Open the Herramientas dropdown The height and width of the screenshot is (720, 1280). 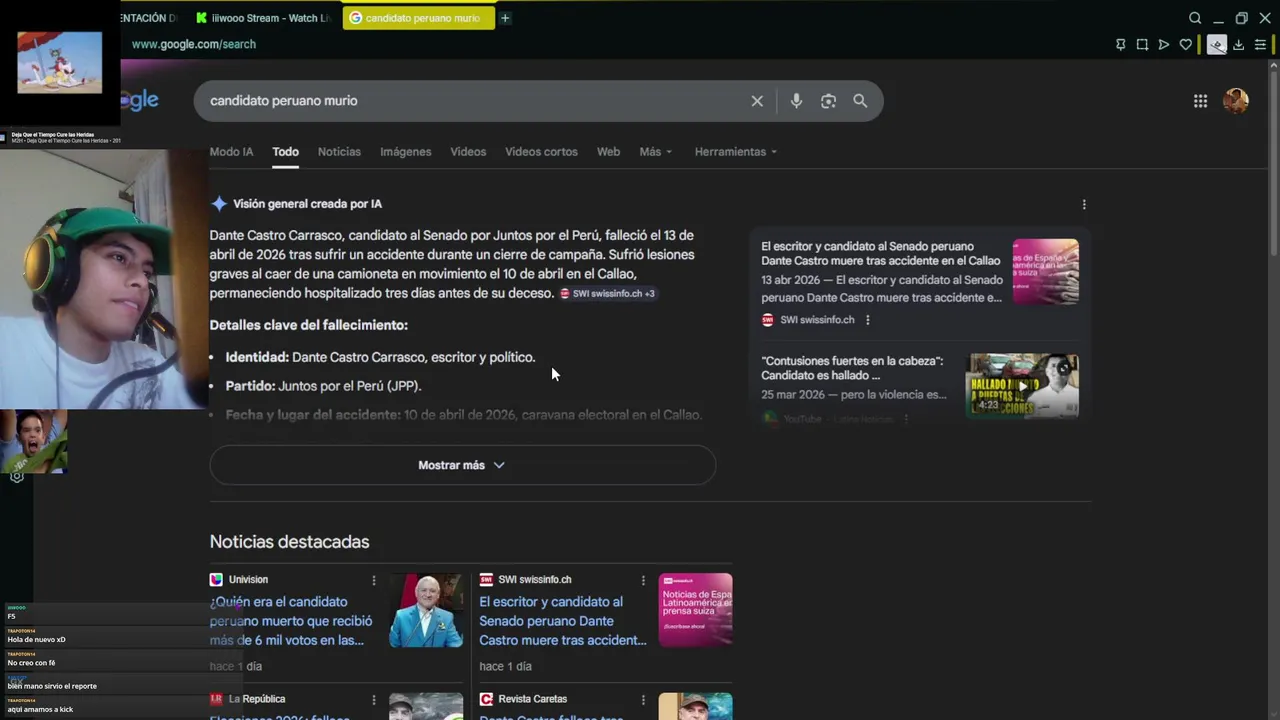(x=736, y=152)
